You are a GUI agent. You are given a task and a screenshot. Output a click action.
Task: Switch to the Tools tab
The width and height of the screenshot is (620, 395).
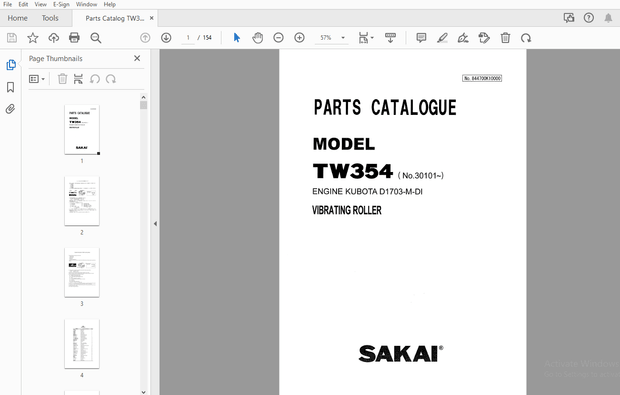pyautogui.click(x=50, y=18)
